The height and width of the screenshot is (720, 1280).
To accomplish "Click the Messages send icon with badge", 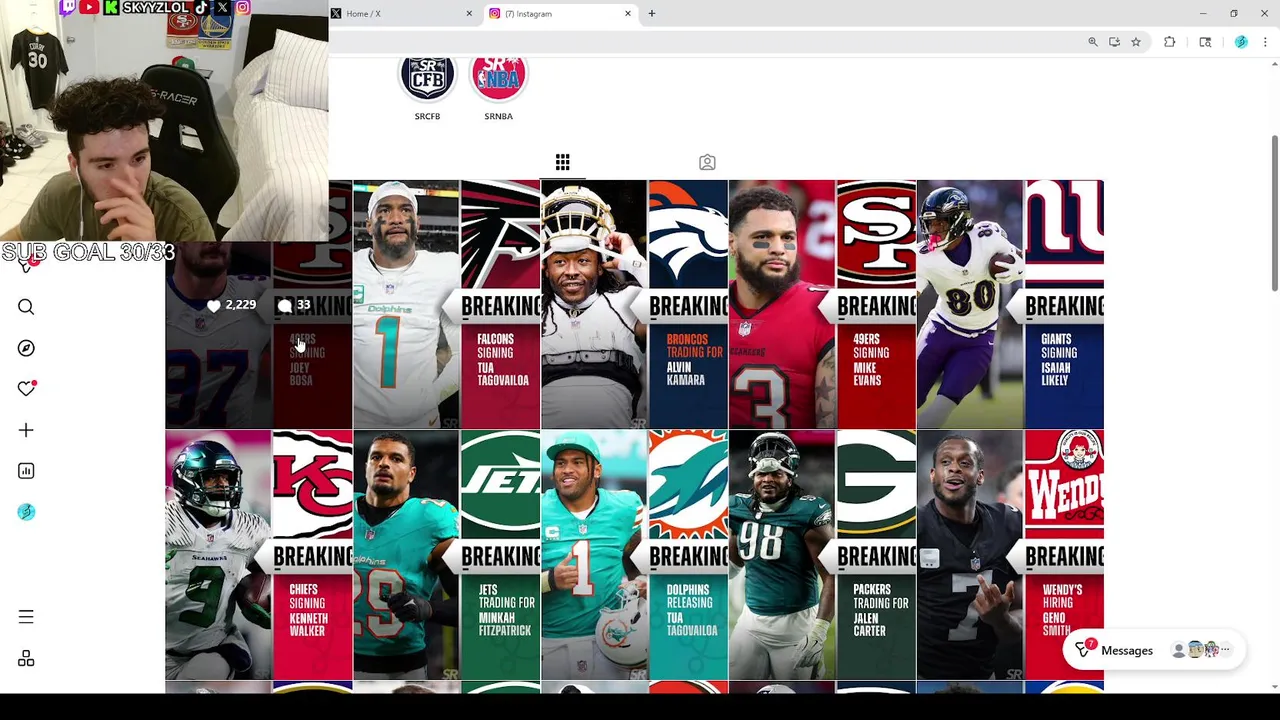I will [1084, 650].
